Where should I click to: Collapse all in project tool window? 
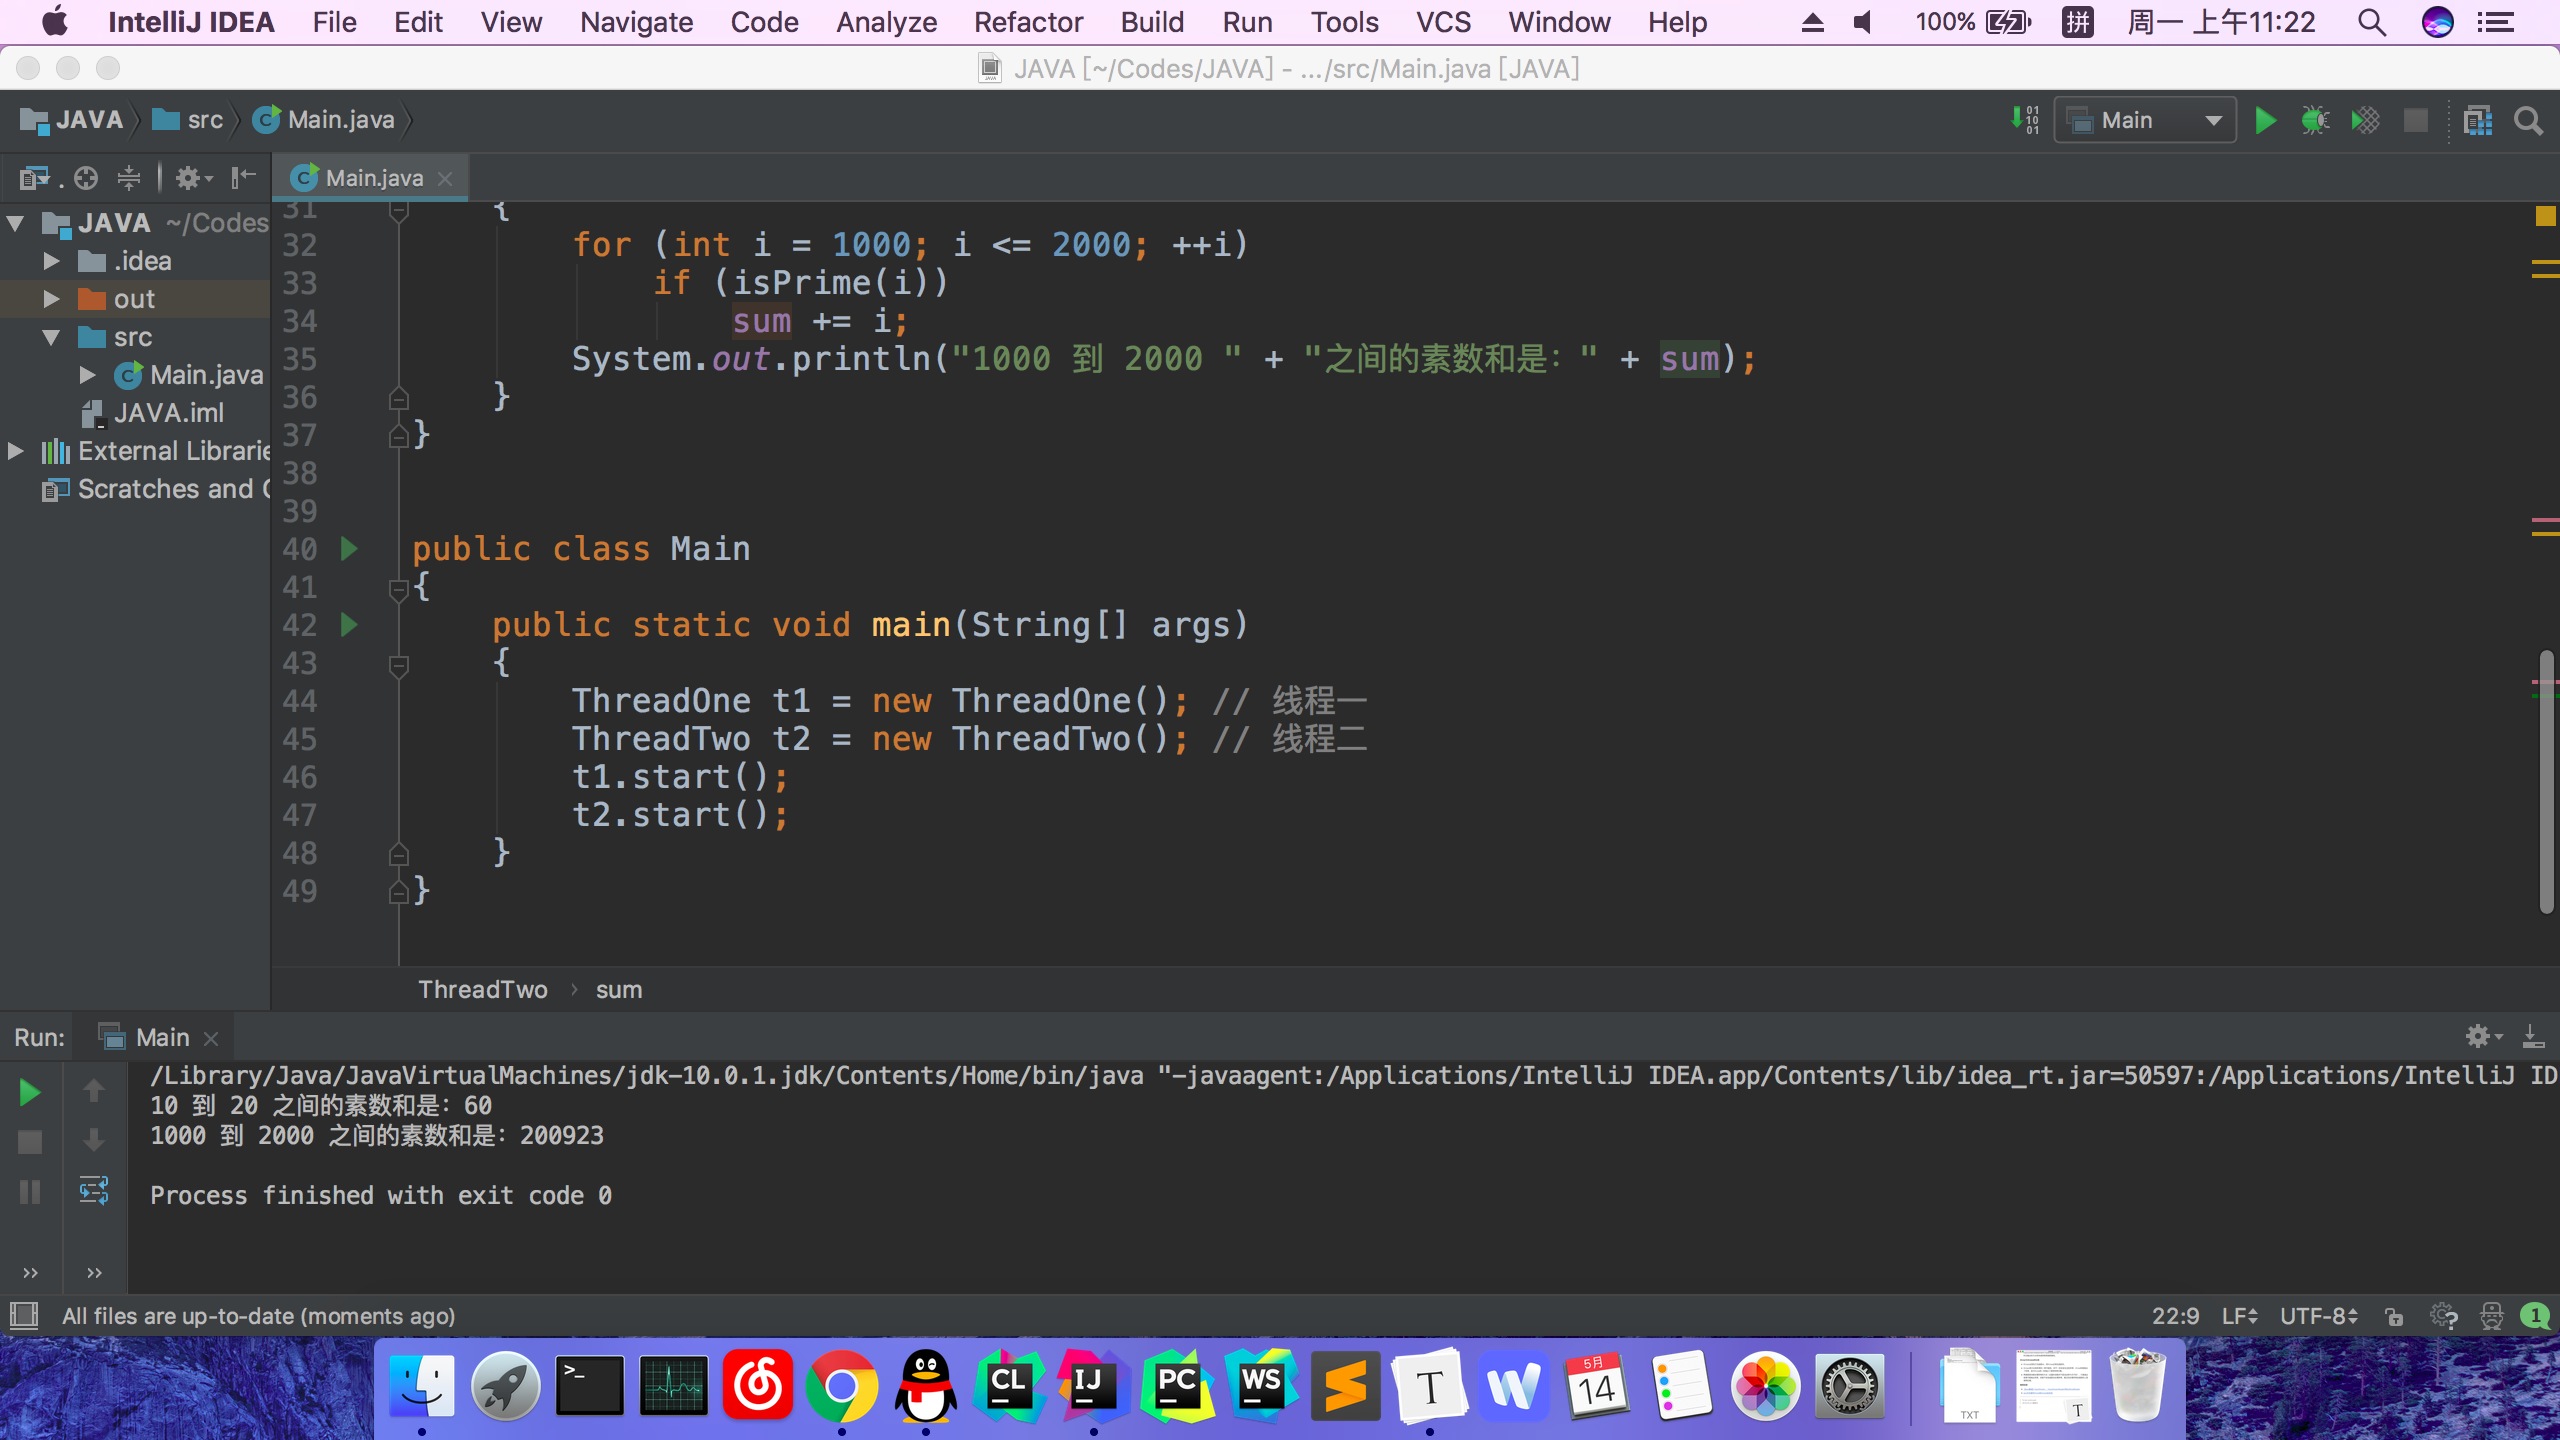point(129,178)
